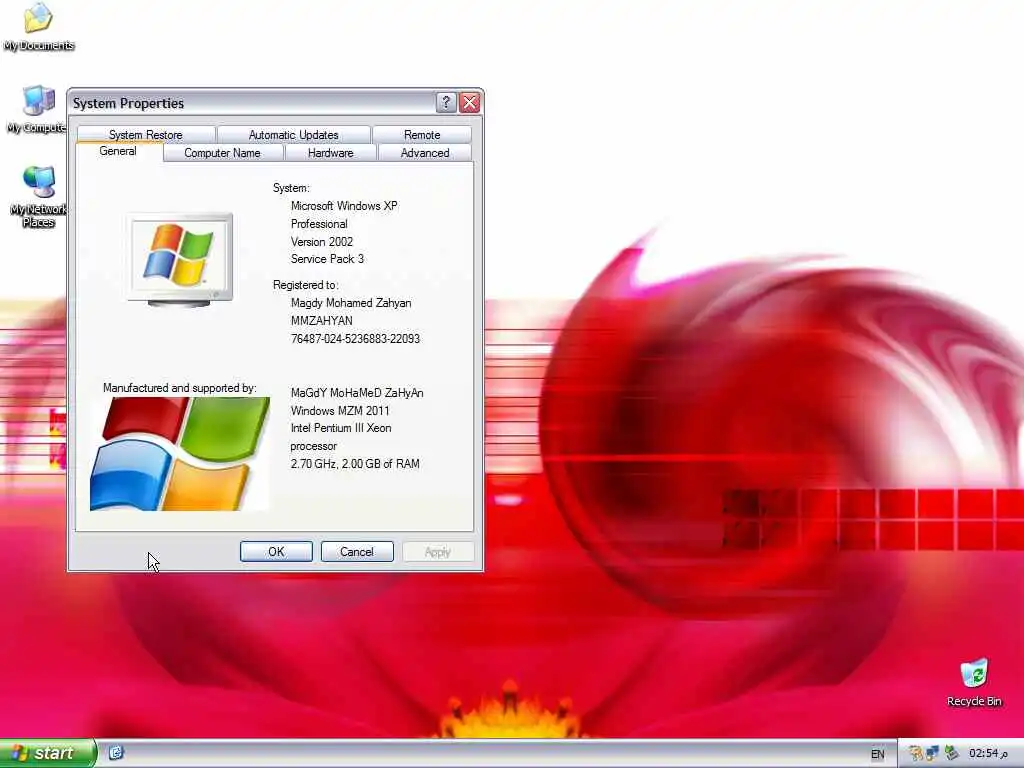Viewport: 1024px width, 768px height.
Task: Click the 'System:' heading label
Action: (x=291, y=188)
